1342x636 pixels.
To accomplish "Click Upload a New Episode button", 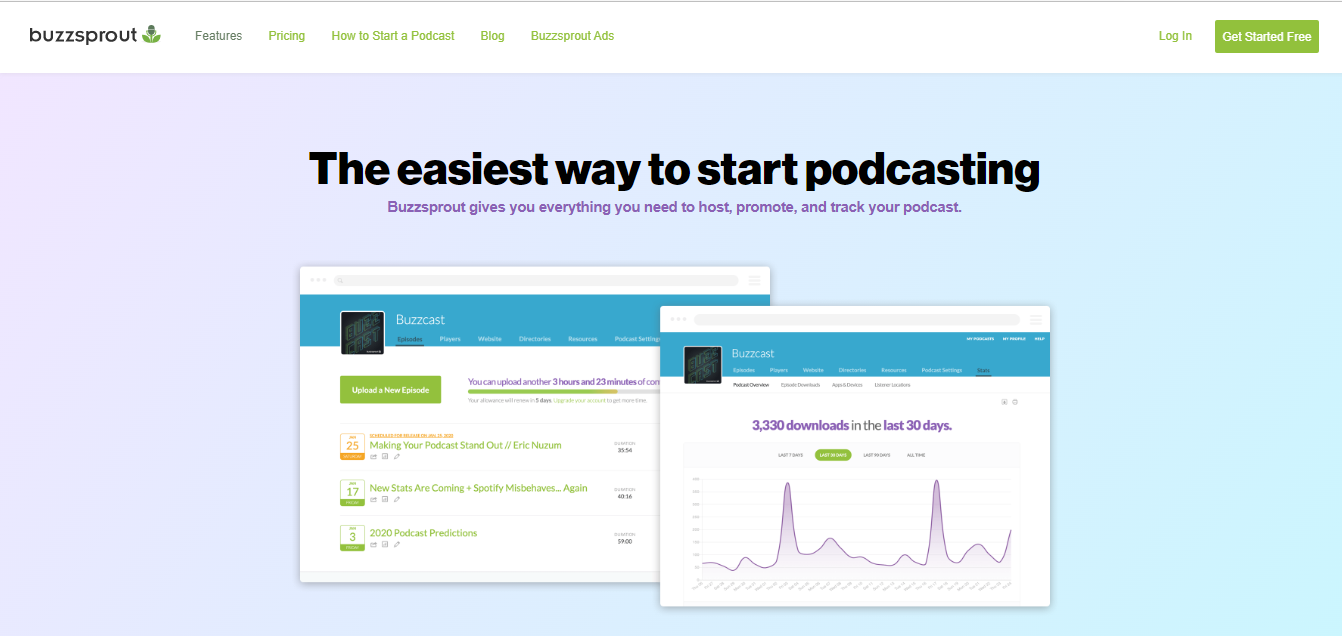I will (390, 390).
